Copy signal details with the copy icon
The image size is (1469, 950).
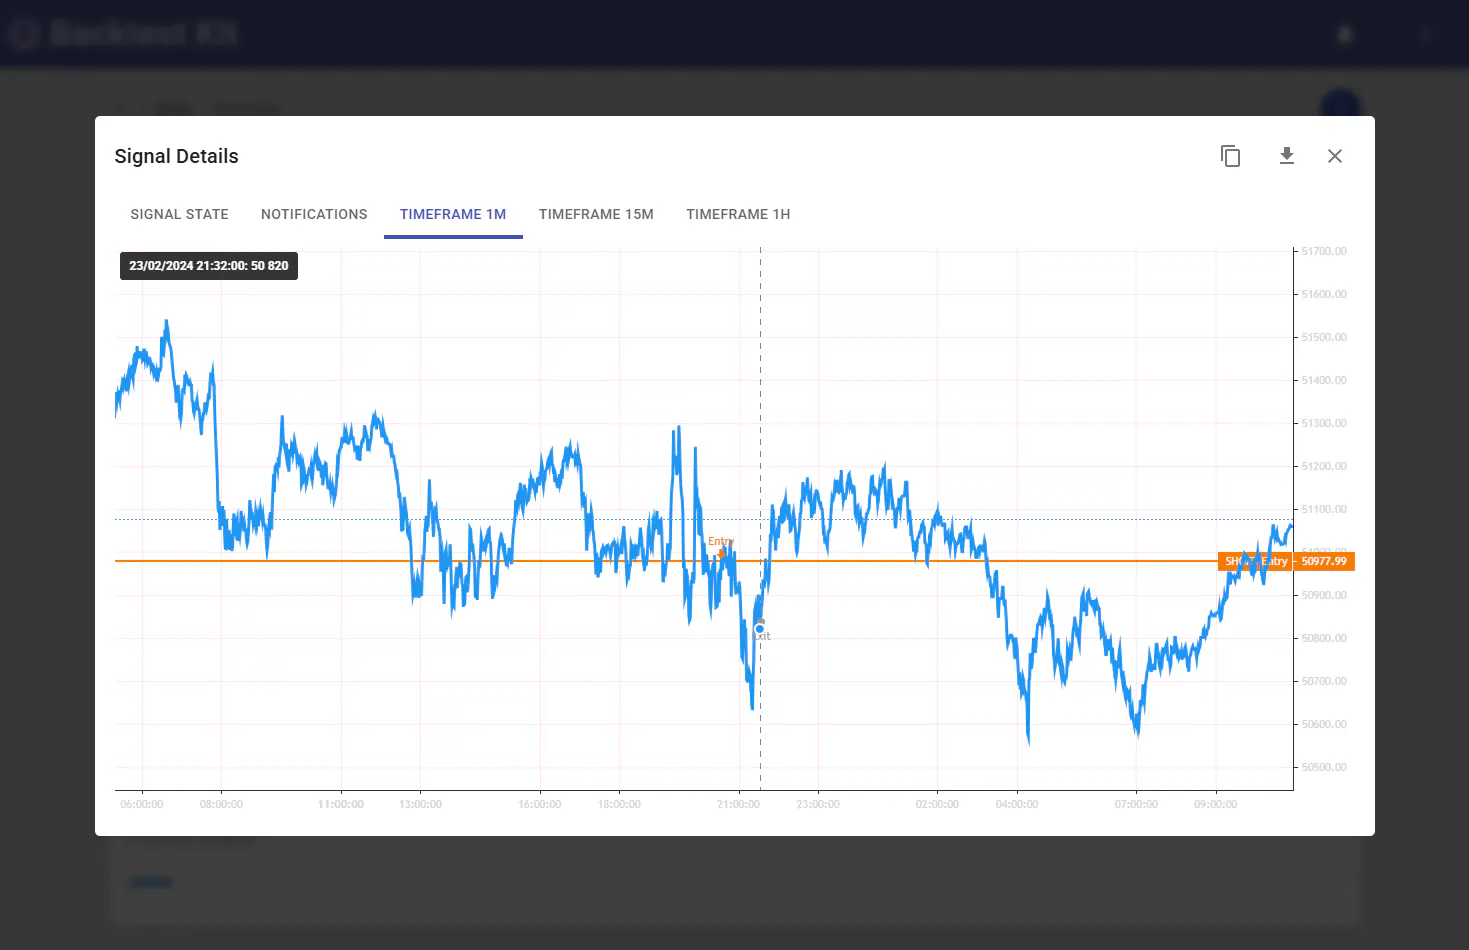1230,156
